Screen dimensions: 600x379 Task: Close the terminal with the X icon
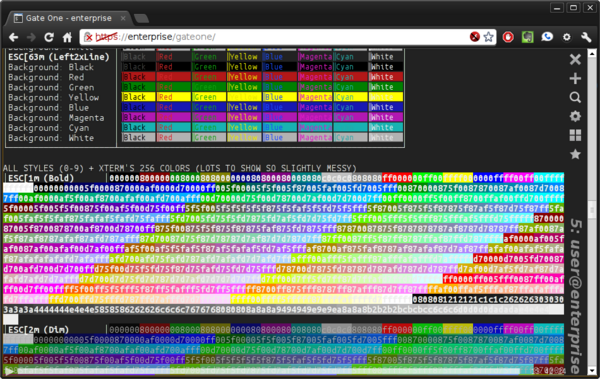pos(575,59)
